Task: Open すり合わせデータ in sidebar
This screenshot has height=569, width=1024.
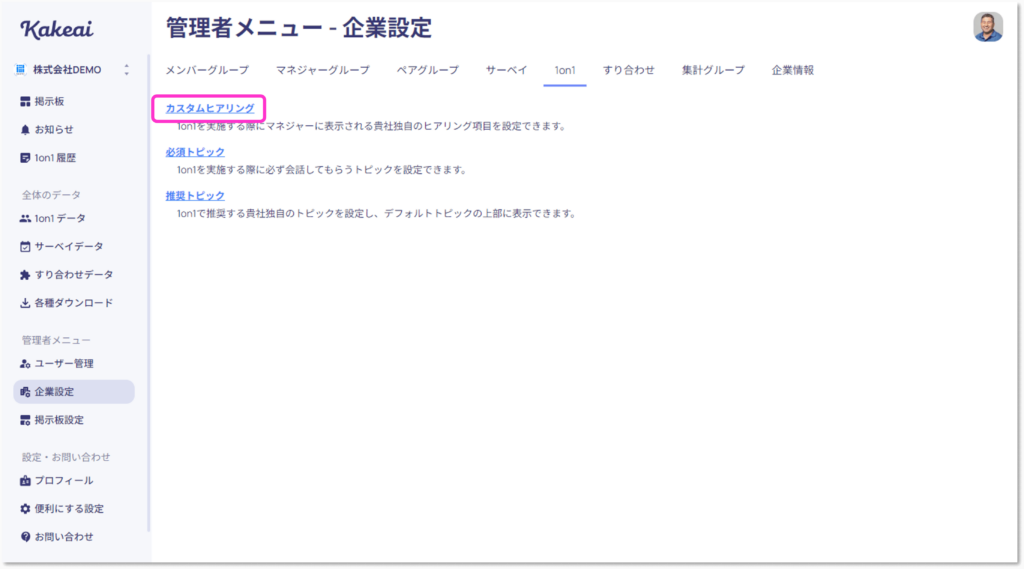Action: [x=74, y=274]
